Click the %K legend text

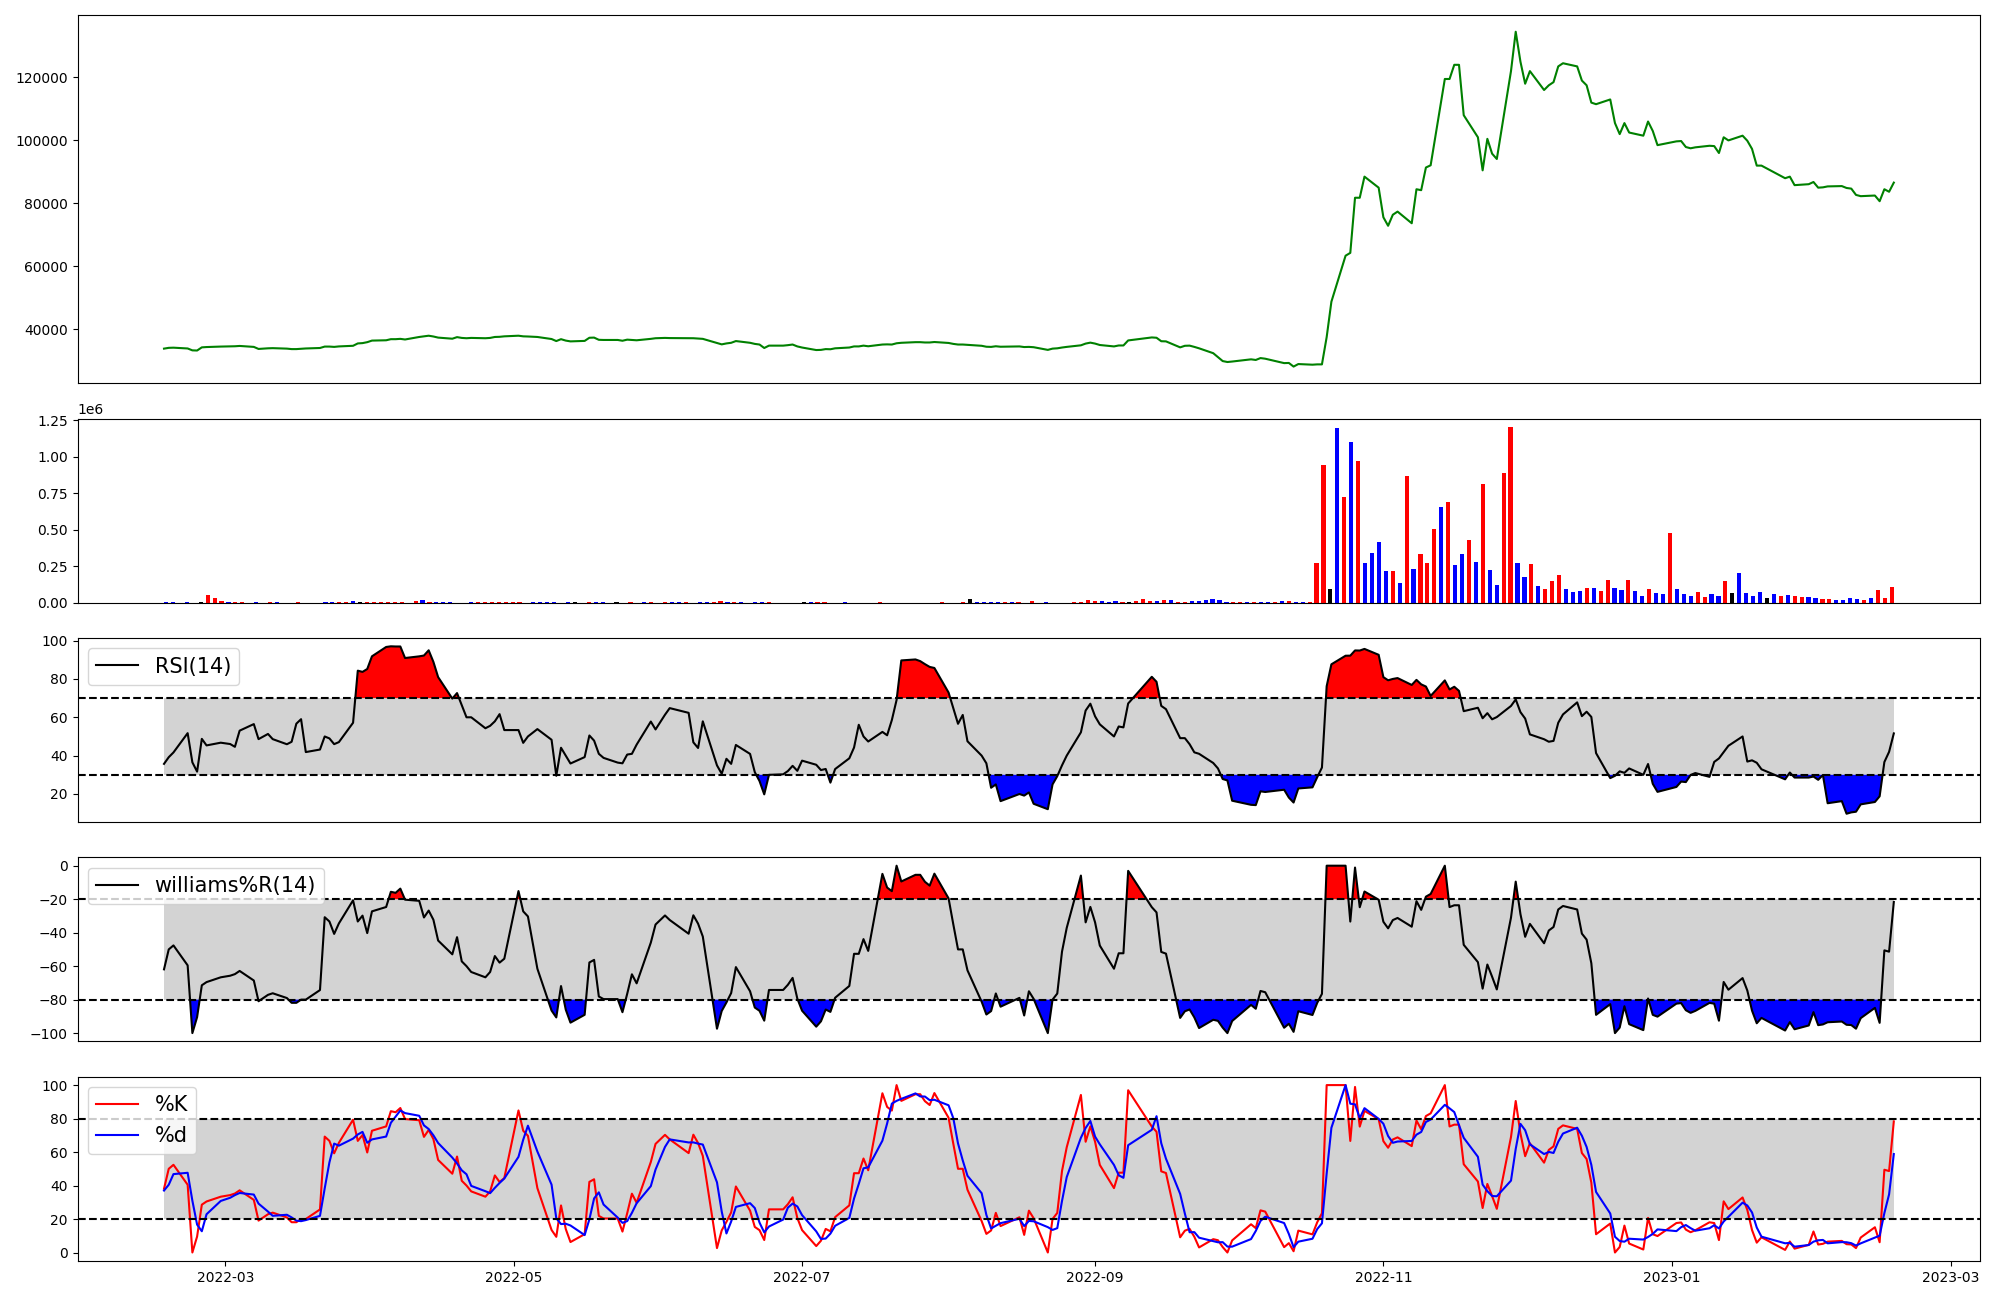pyautogui.click(x=171, y=1104)
